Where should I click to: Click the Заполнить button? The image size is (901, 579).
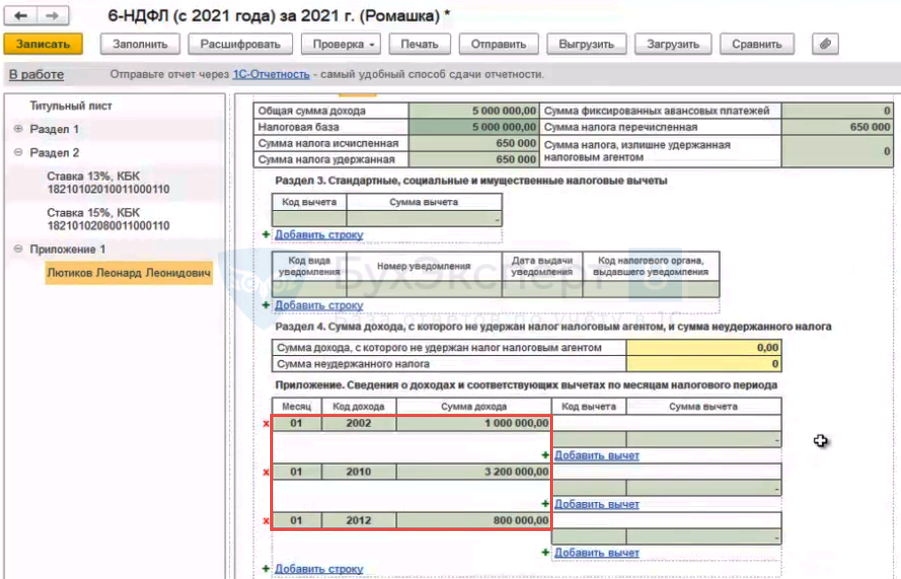139,44
